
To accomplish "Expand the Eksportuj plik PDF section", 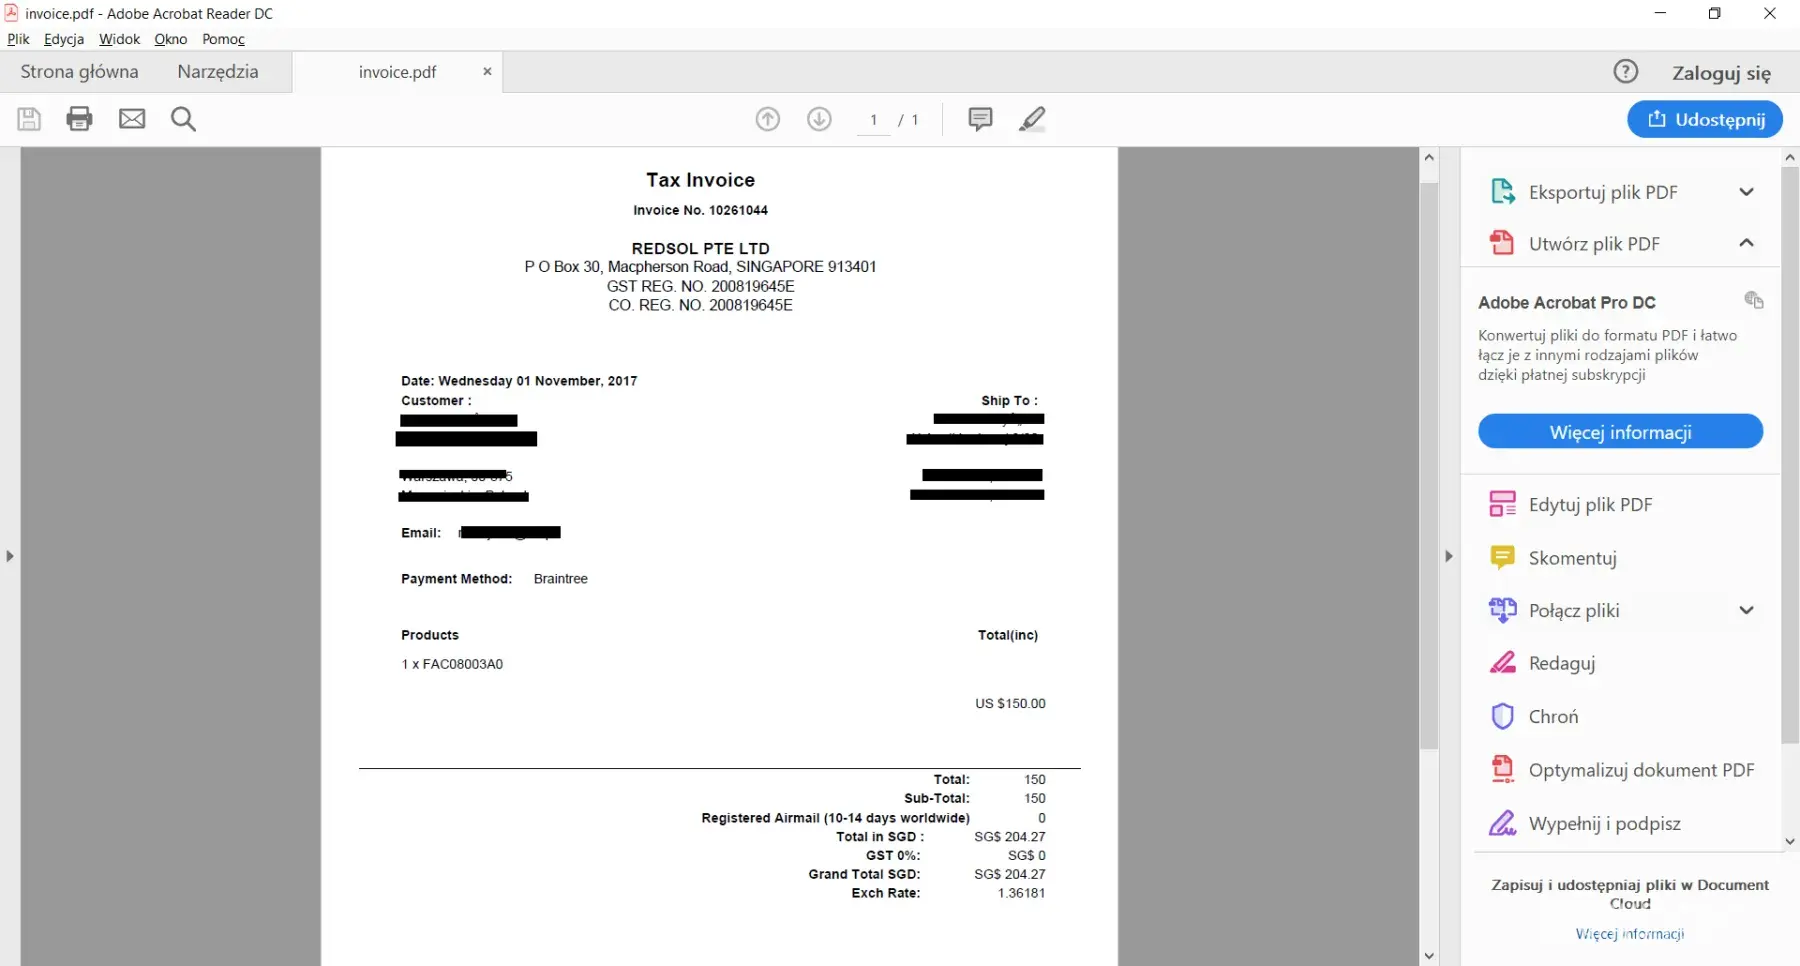I will tap(1746, 191).
